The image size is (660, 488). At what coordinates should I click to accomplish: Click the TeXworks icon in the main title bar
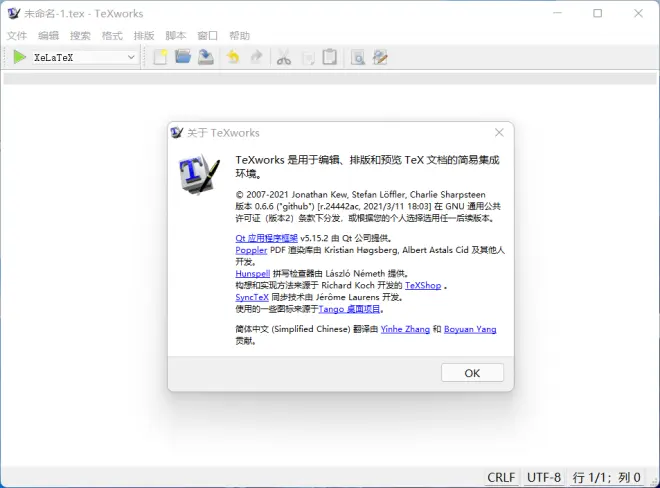tap(14, 13)
